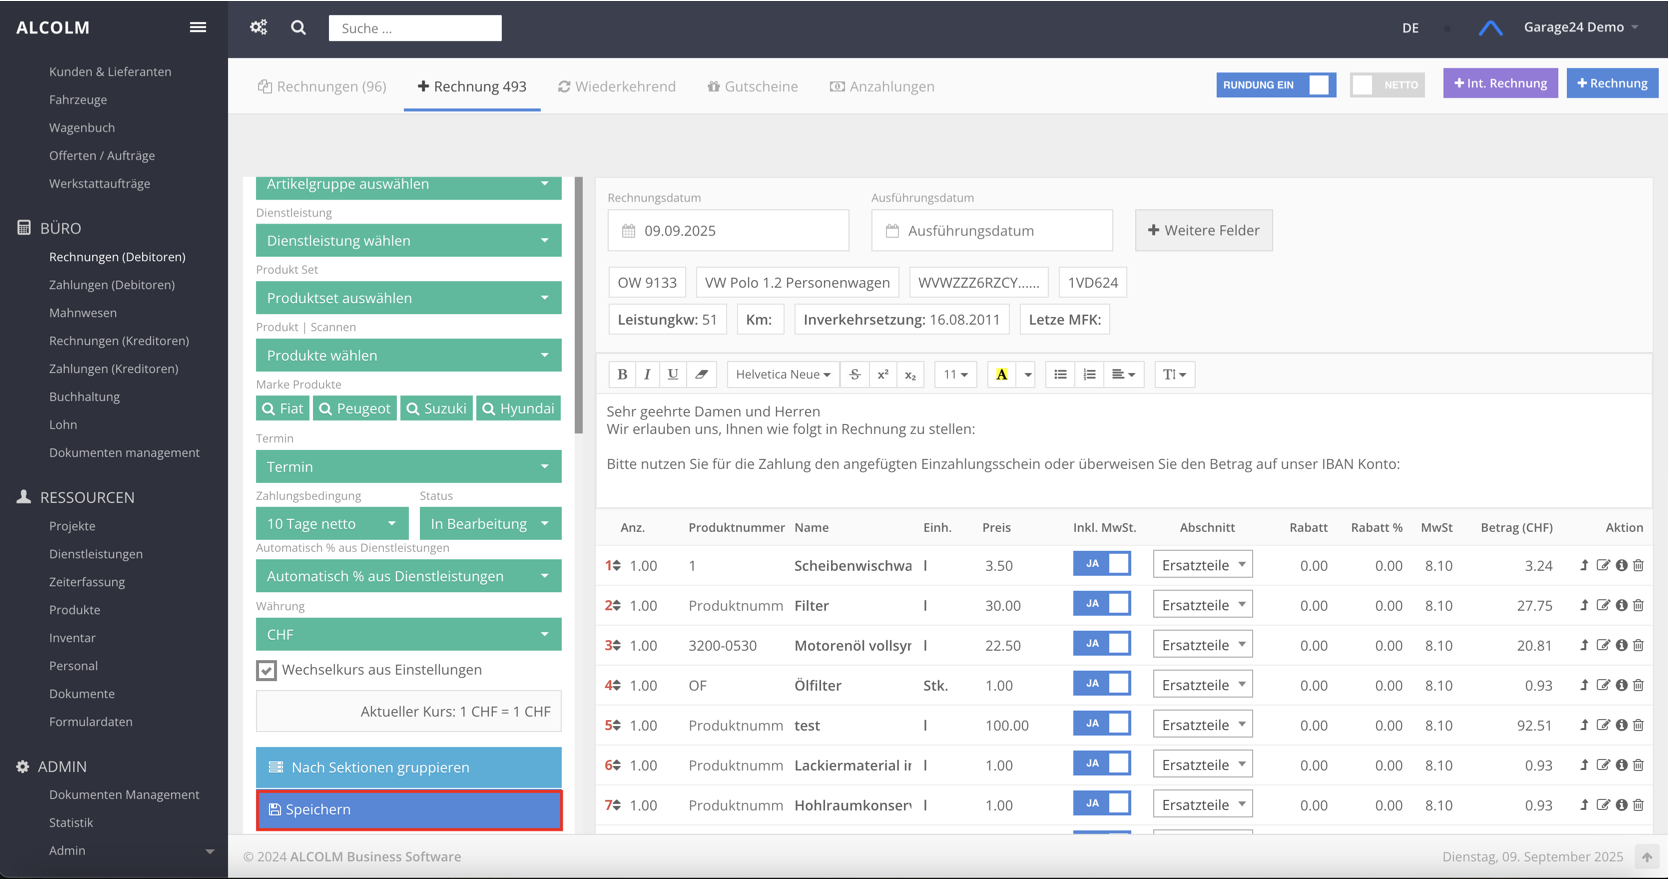Click the search magnifier icon
This screenshot has width=1669, height=879.
(298, 28)
